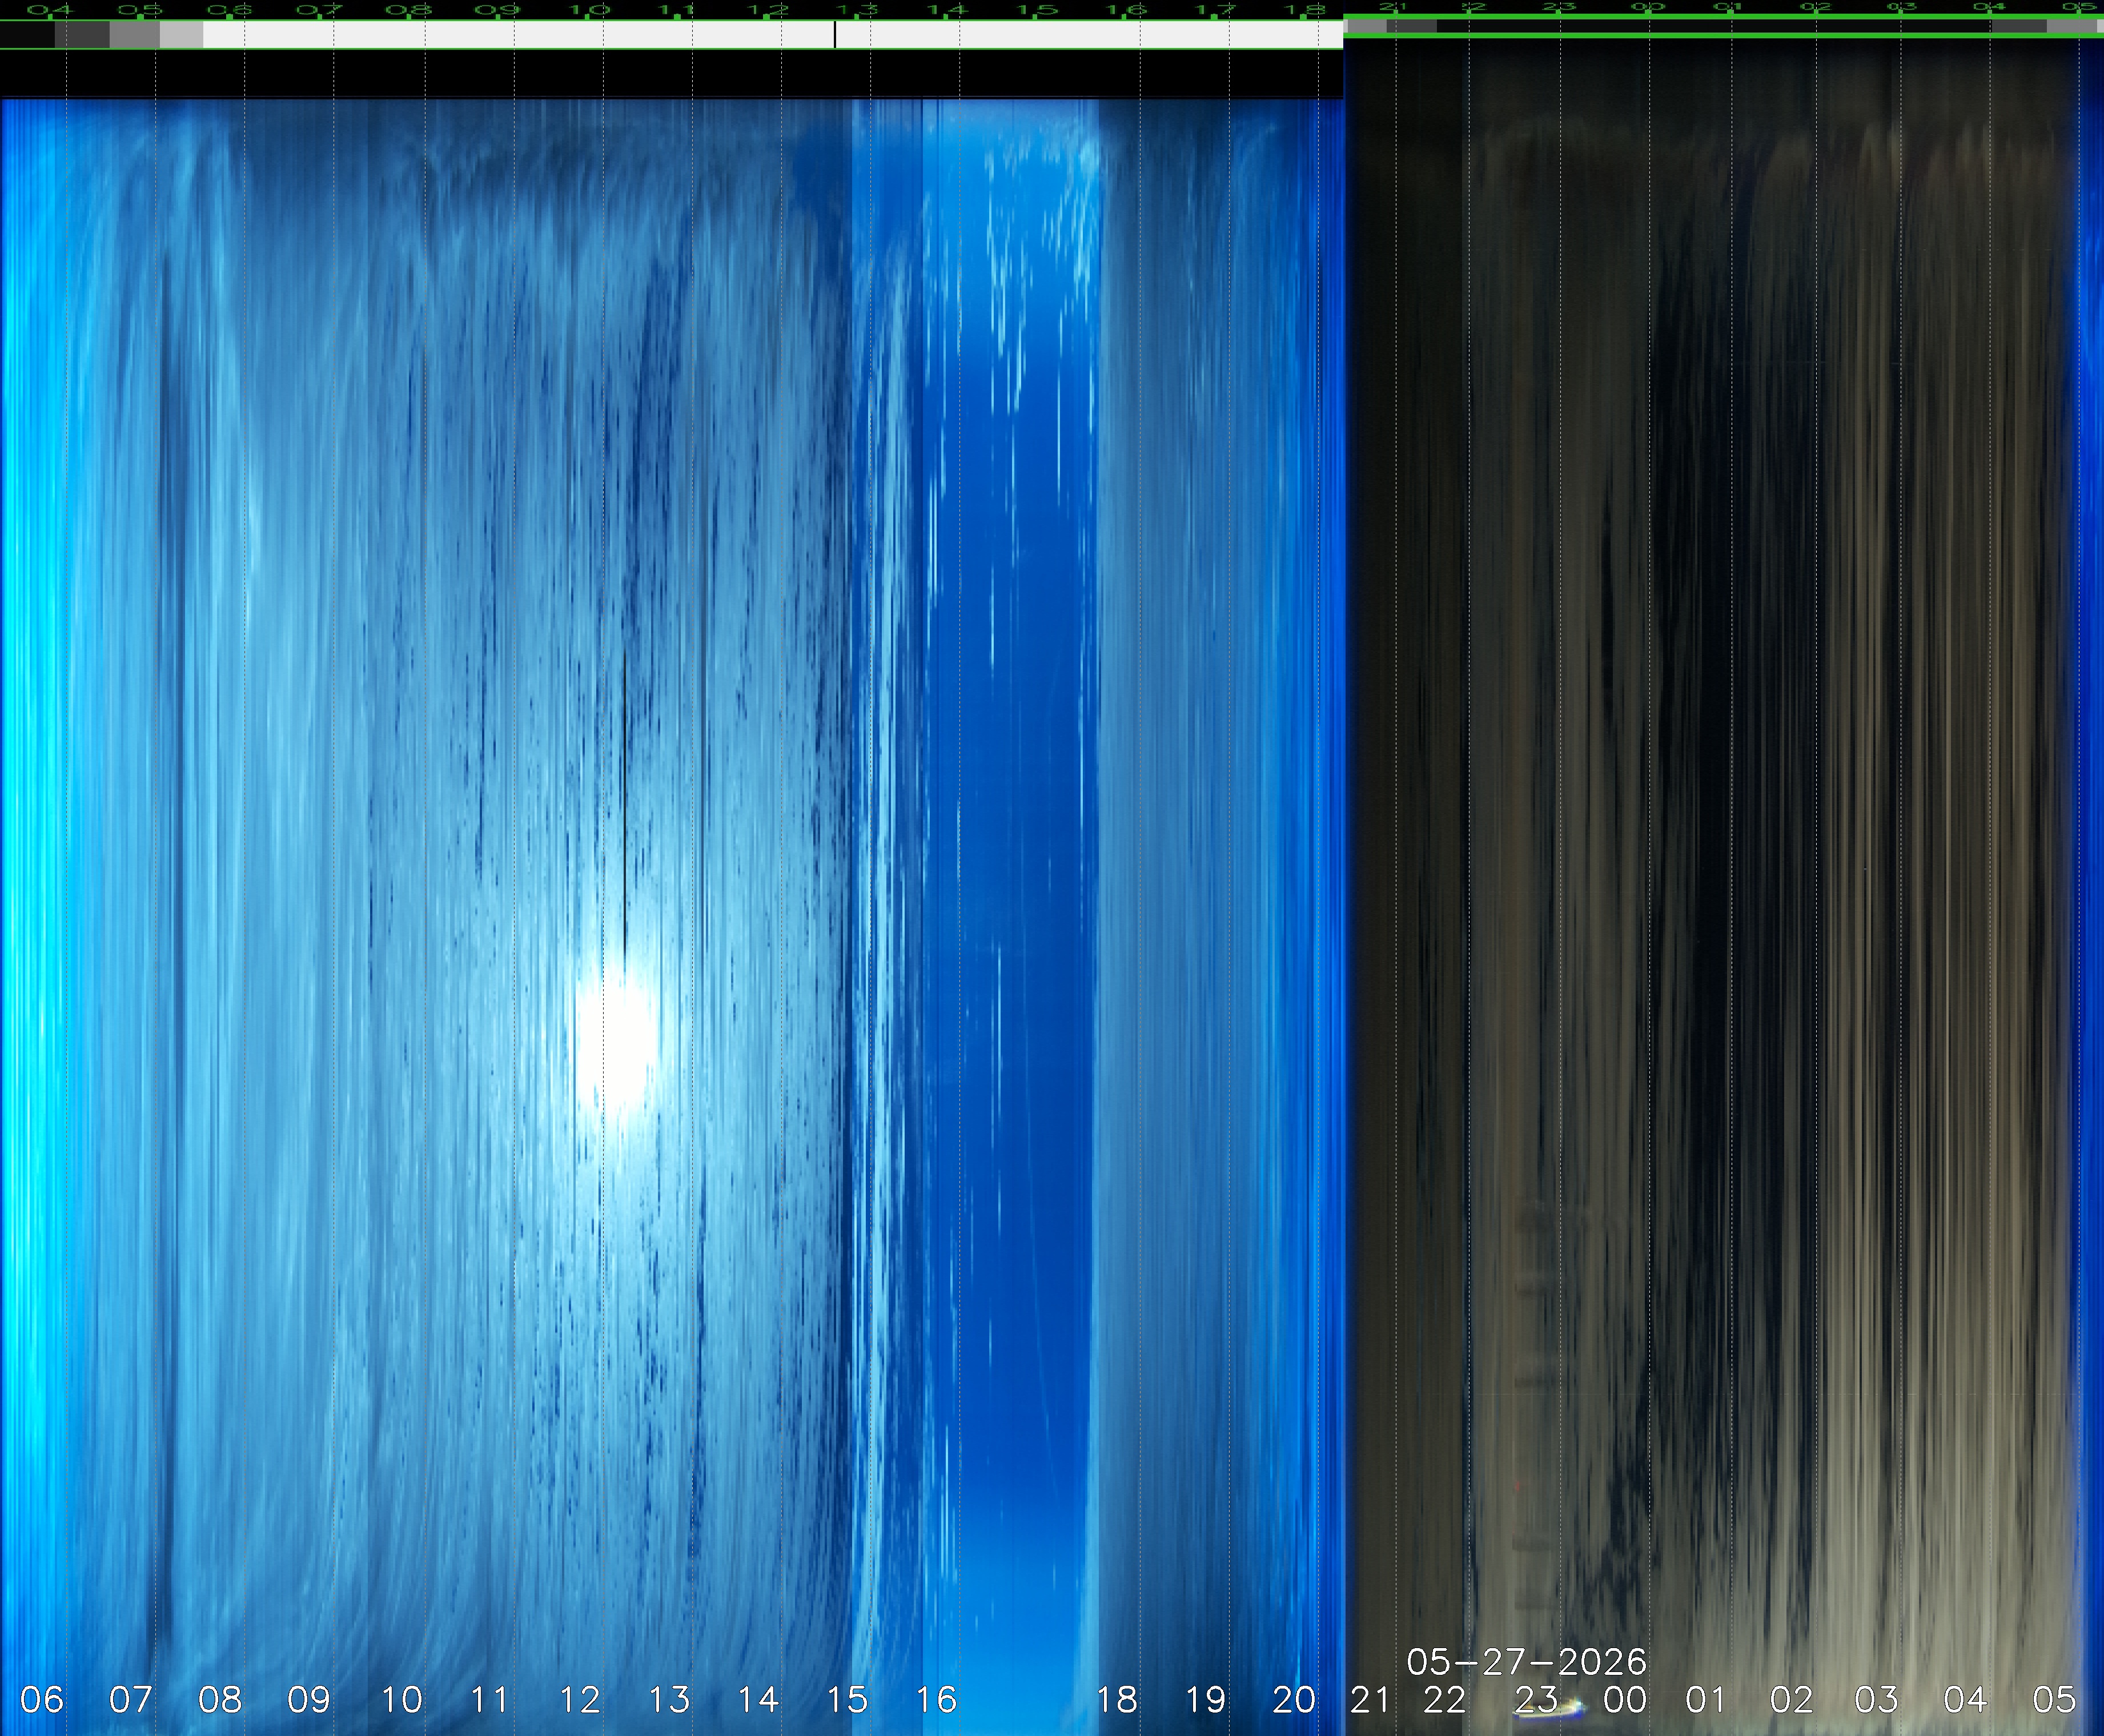Click the bottom 06 hour label

(41, 1699)
